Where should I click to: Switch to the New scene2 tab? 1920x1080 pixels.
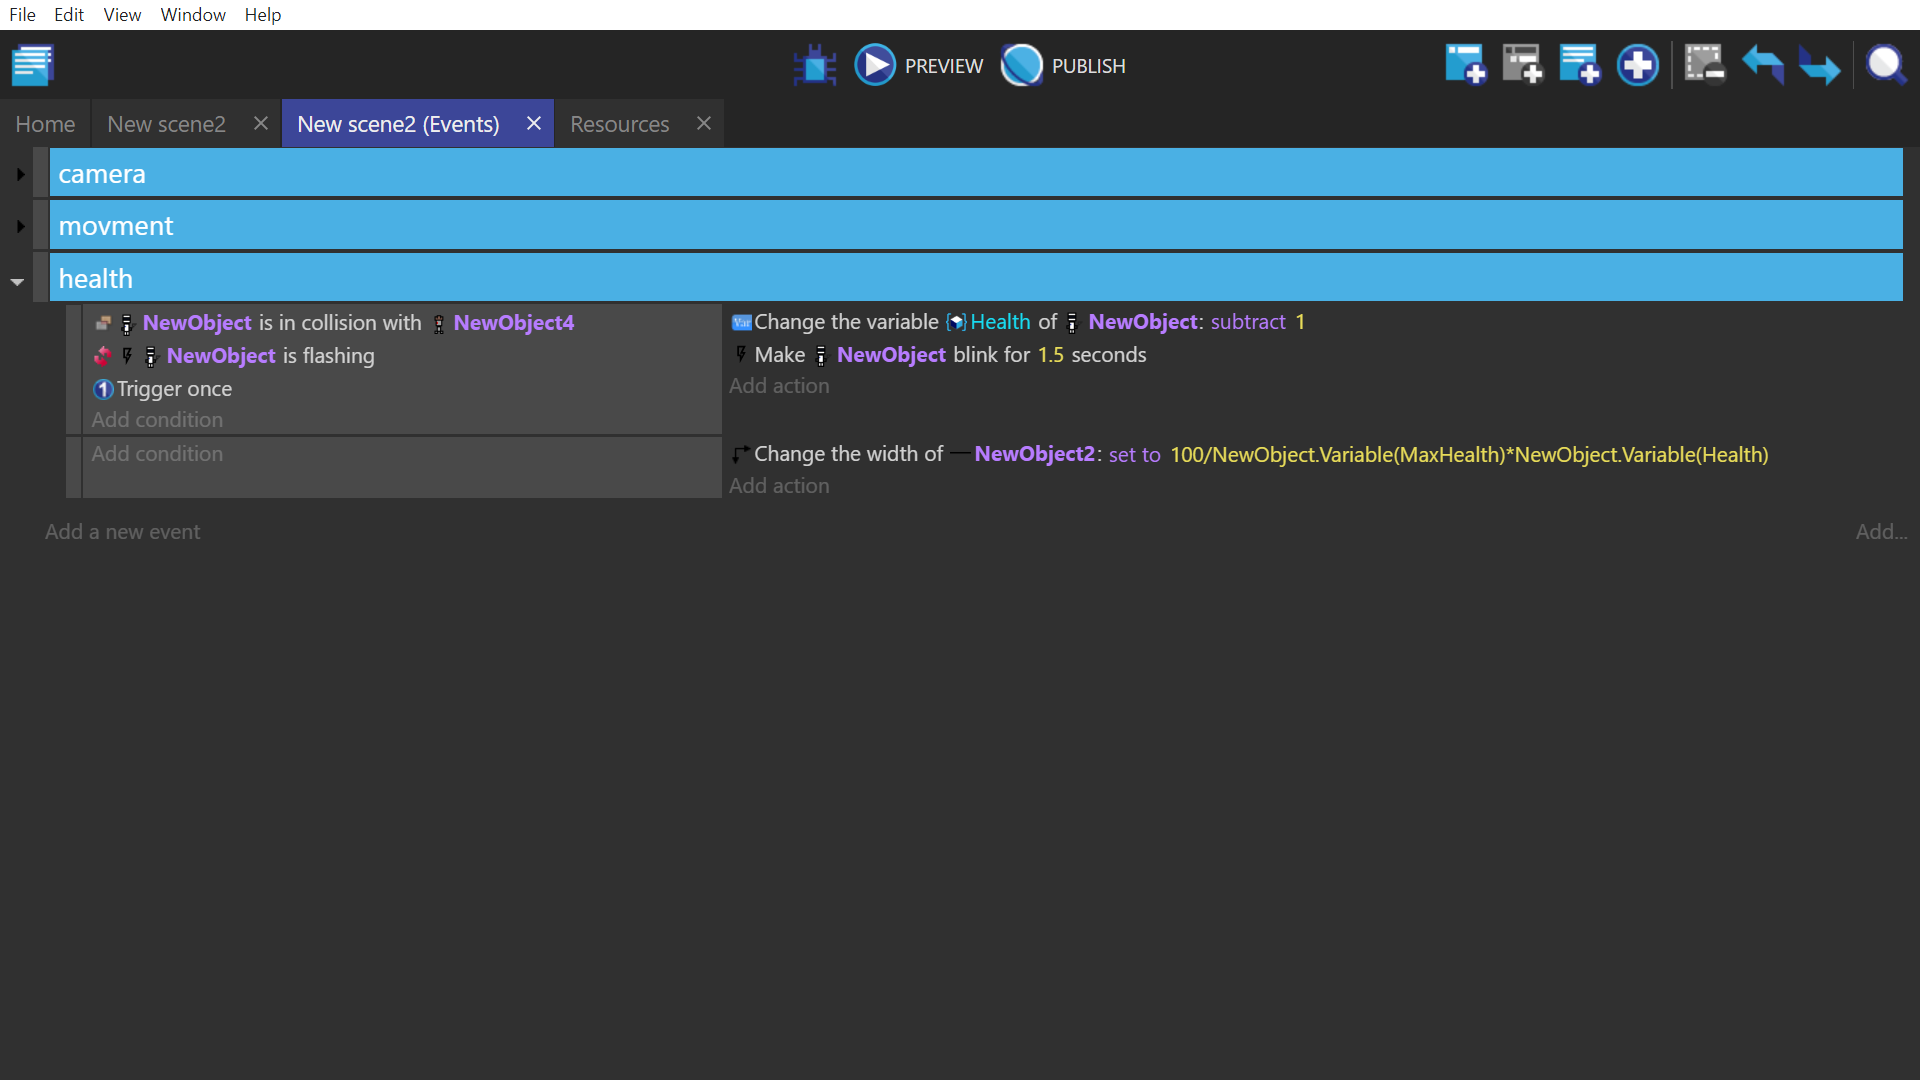pyautogui.click(x=166, y=124)
